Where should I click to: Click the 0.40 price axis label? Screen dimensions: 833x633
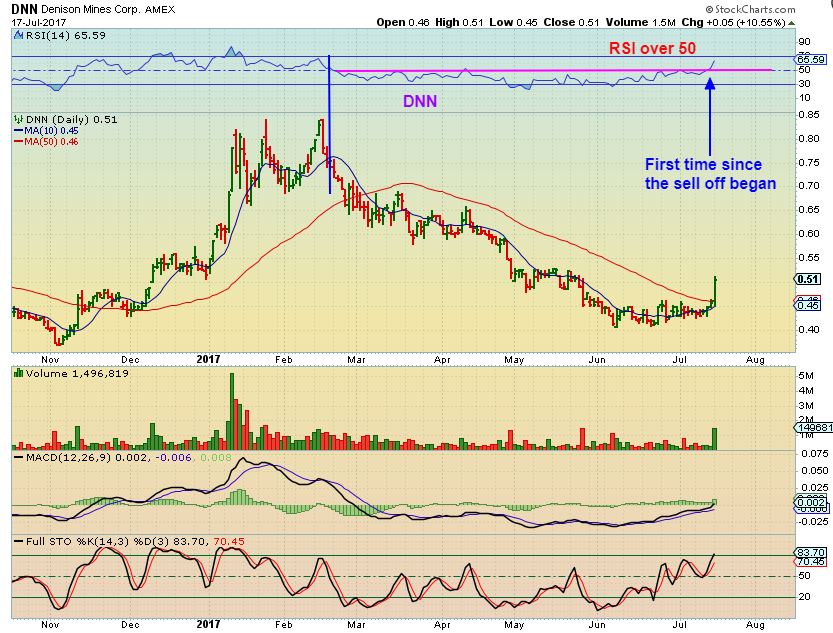pos(809,329)
